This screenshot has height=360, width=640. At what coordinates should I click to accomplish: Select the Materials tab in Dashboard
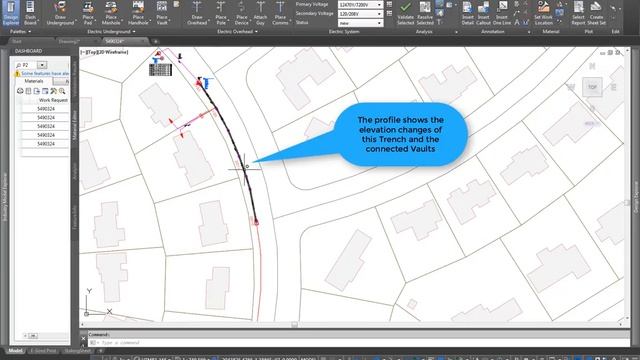click(34, 81)
